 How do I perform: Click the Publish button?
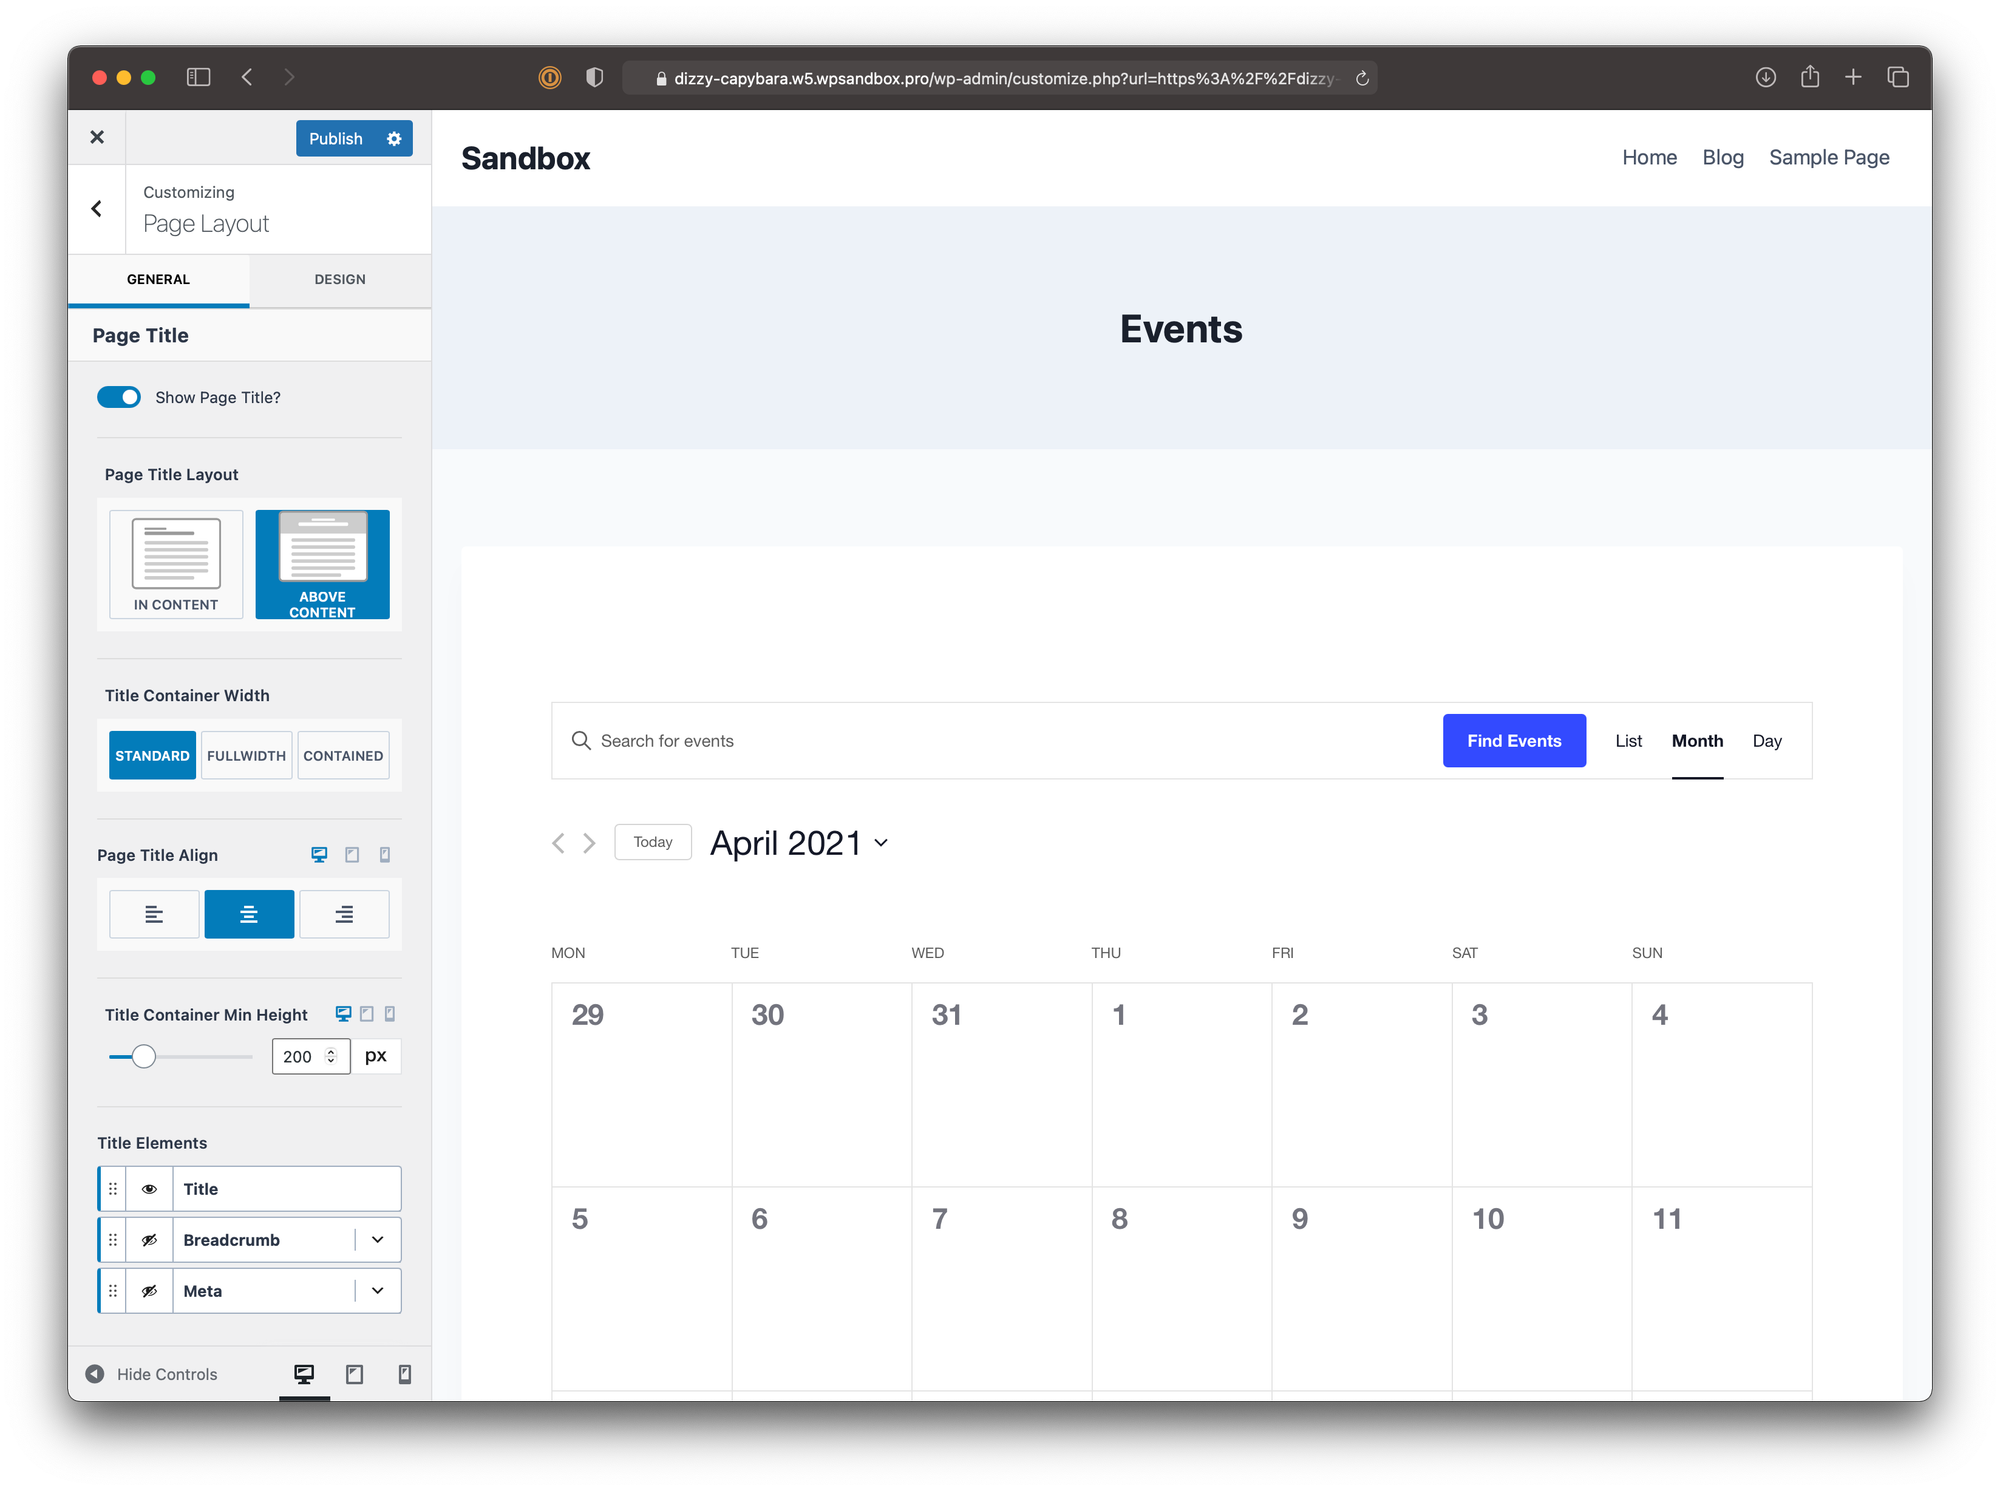pos(336,139)
